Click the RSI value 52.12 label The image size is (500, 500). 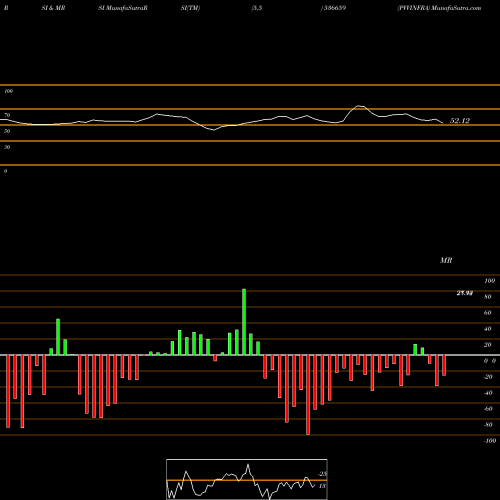460,121
